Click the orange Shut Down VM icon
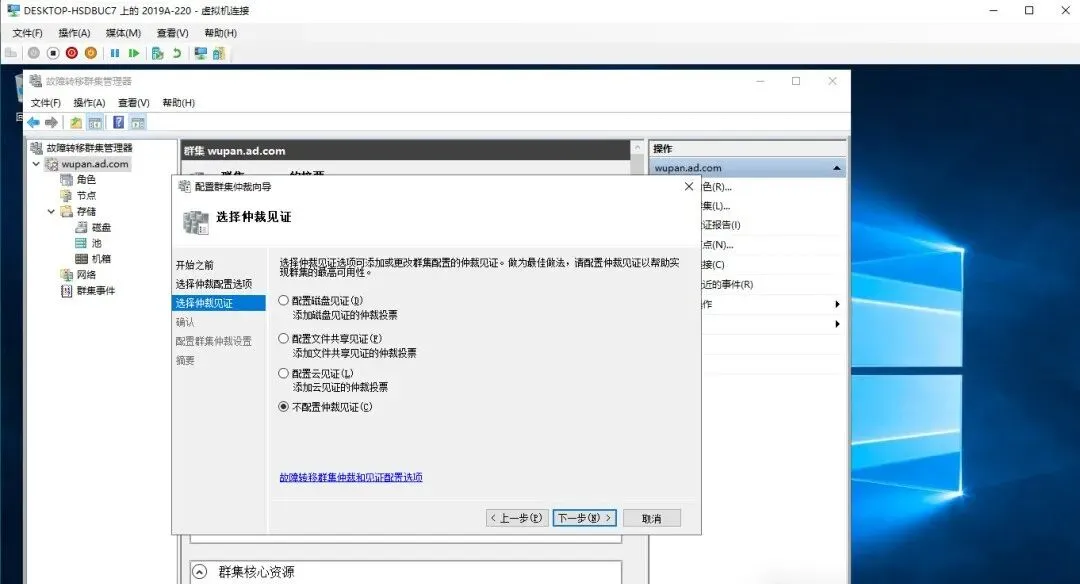 89,53
